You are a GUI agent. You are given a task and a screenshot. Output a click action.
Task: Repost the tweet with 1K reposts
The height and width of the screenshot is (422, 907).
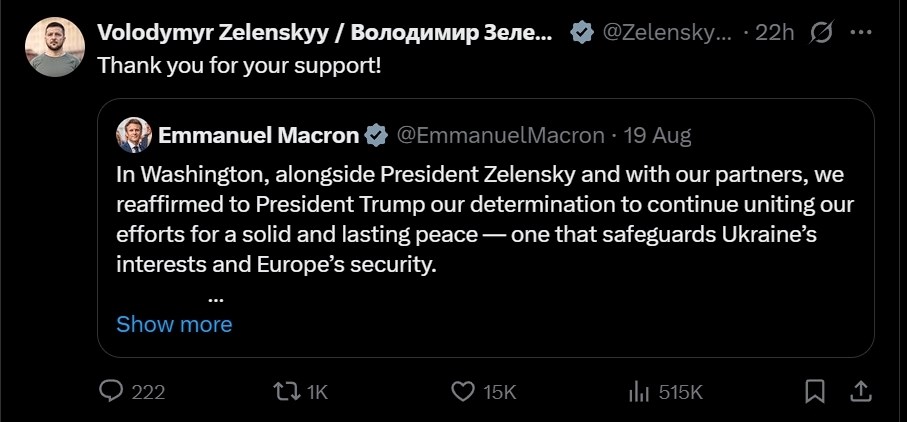click(x=286, y=392)
